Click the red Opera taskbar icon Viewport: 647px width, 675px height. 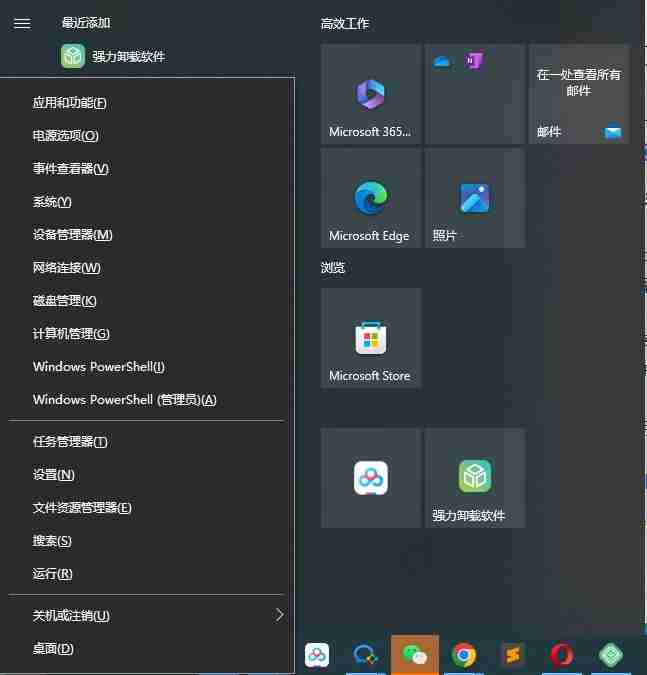562,655
